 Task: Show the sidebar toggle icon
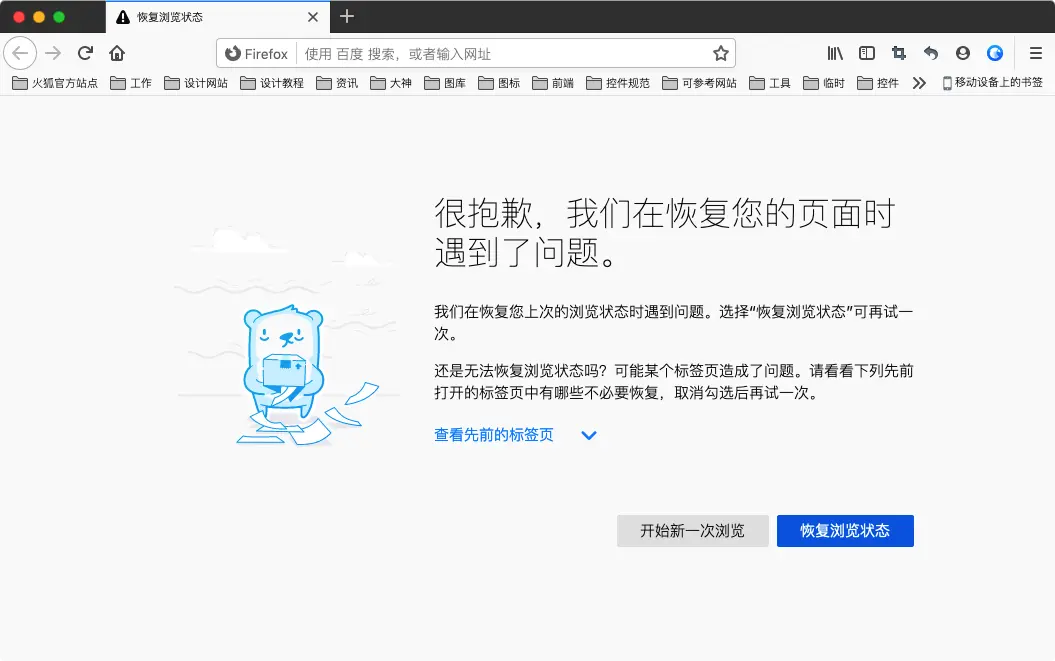coord(867,53)
